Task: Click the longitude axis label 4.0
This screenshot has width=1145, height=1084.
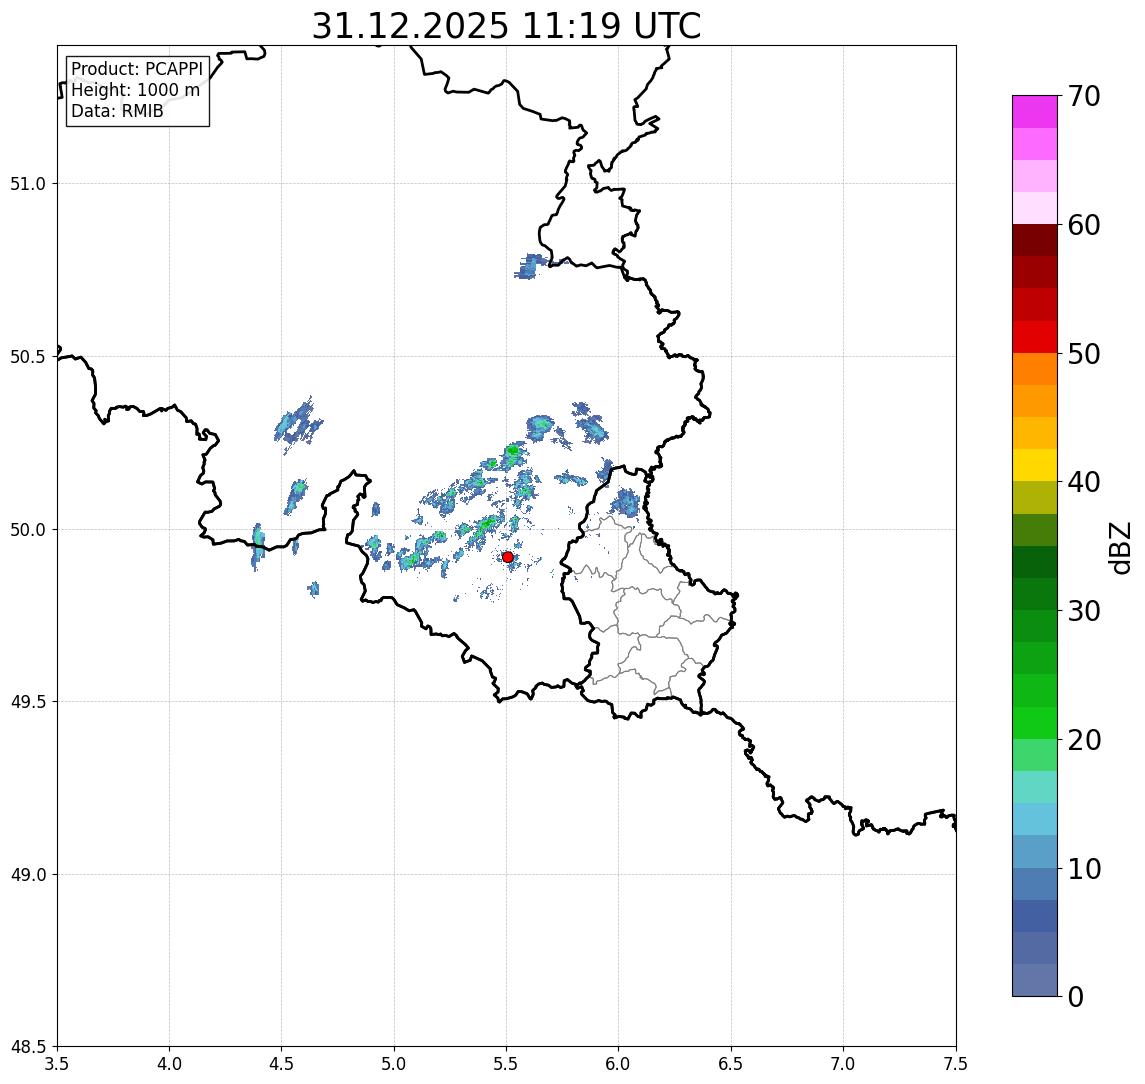Action: 169,1064
